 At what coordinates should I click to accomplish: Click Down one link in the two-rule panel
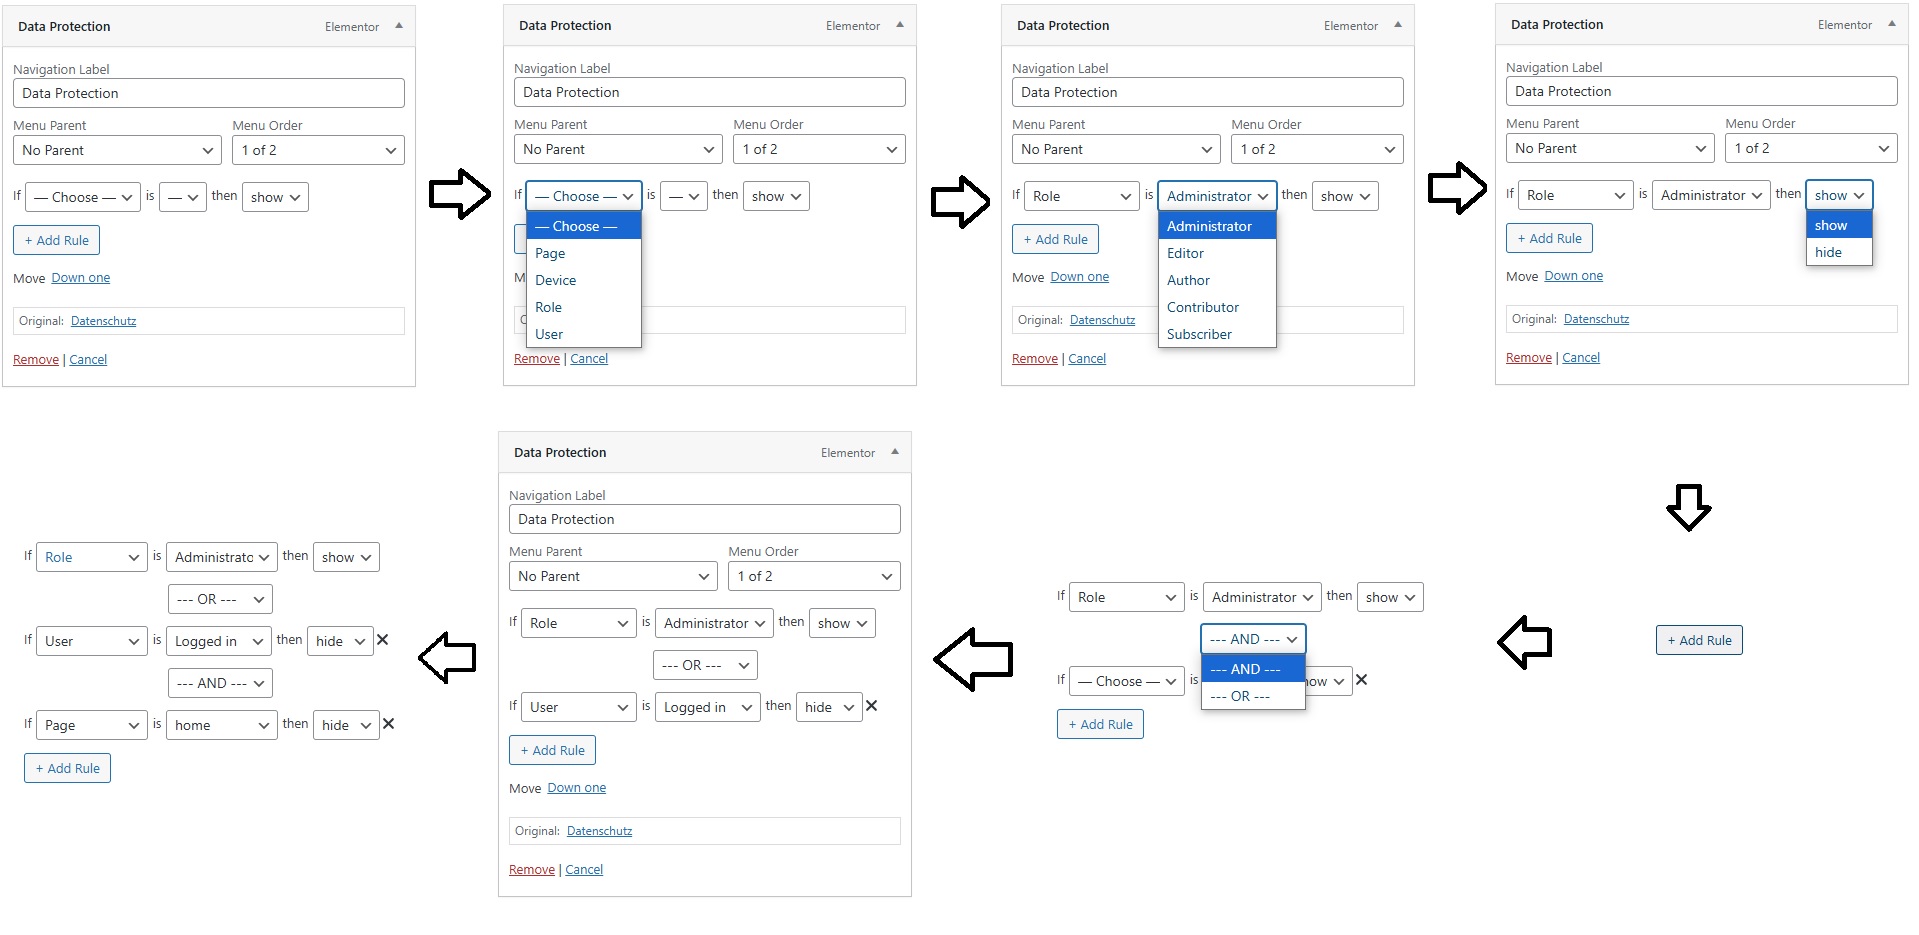576,788
